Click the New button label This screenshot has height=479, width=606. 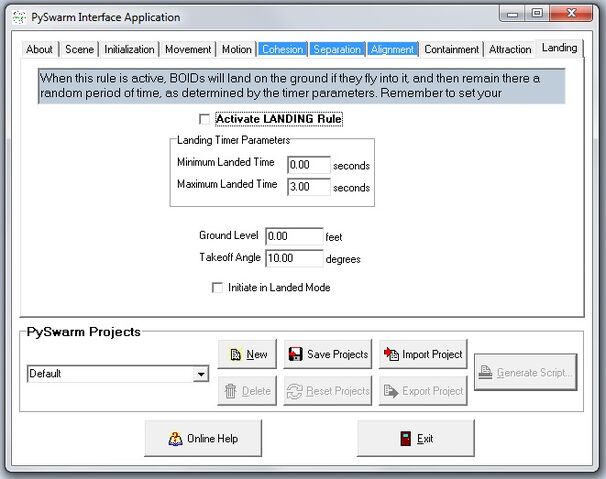257,354
